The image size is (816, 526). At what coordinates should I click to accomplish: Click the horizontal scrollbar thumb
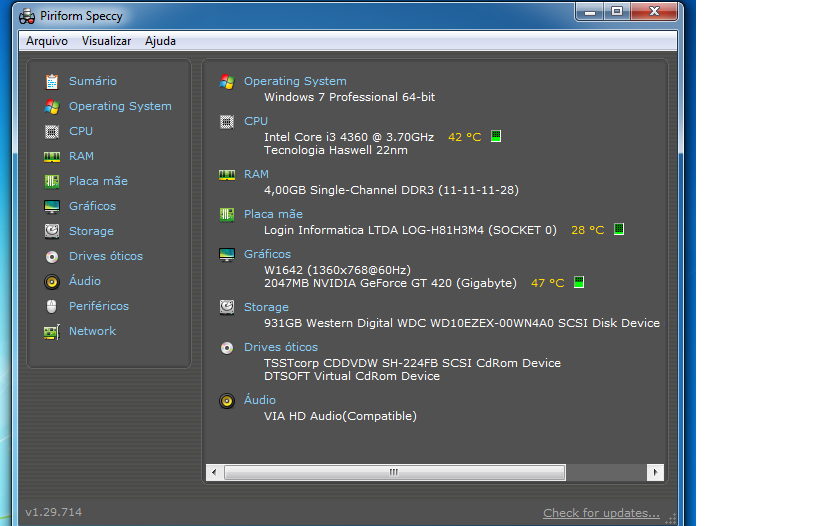pyautogui.click(x=394, y=472)
